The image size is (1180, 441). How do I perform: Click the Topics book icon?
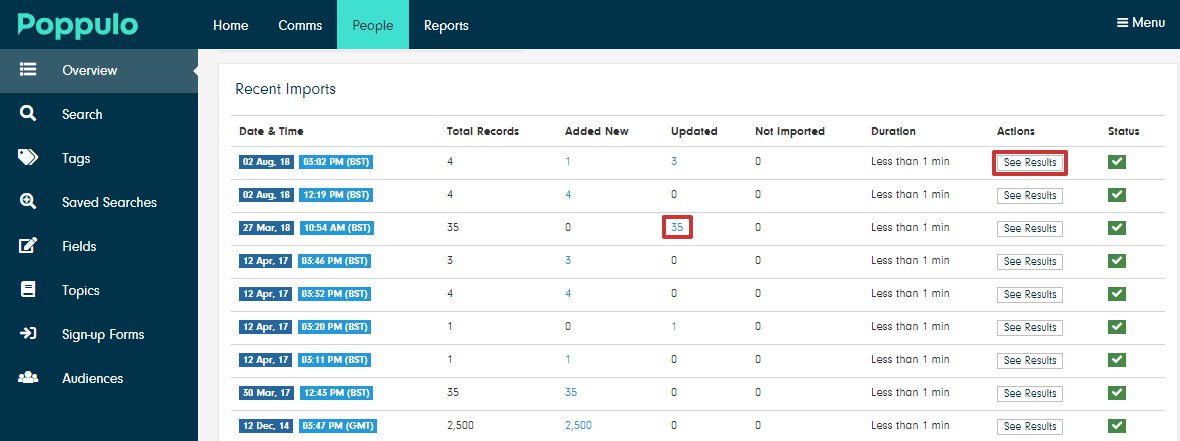click(x=28, y=290)
